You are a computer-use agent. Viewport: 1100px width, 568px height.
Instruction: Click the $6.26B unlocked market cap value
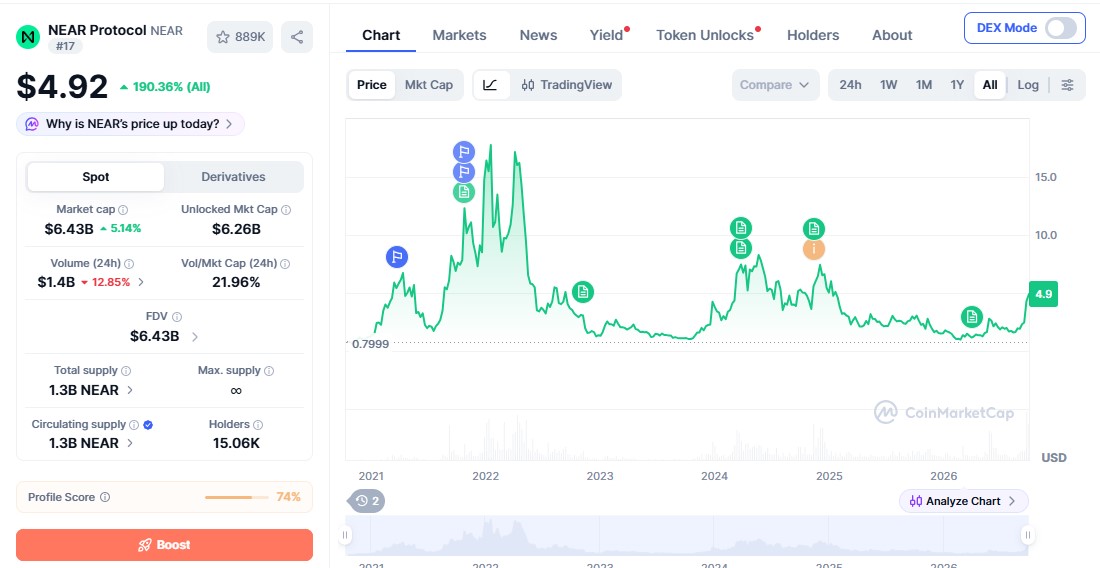click(x=236, y=229)
